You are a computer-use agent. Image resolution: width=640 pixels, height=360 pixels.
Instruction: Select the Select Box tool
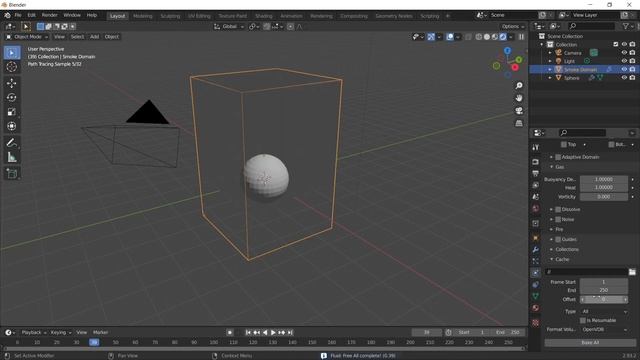[12, 53]
